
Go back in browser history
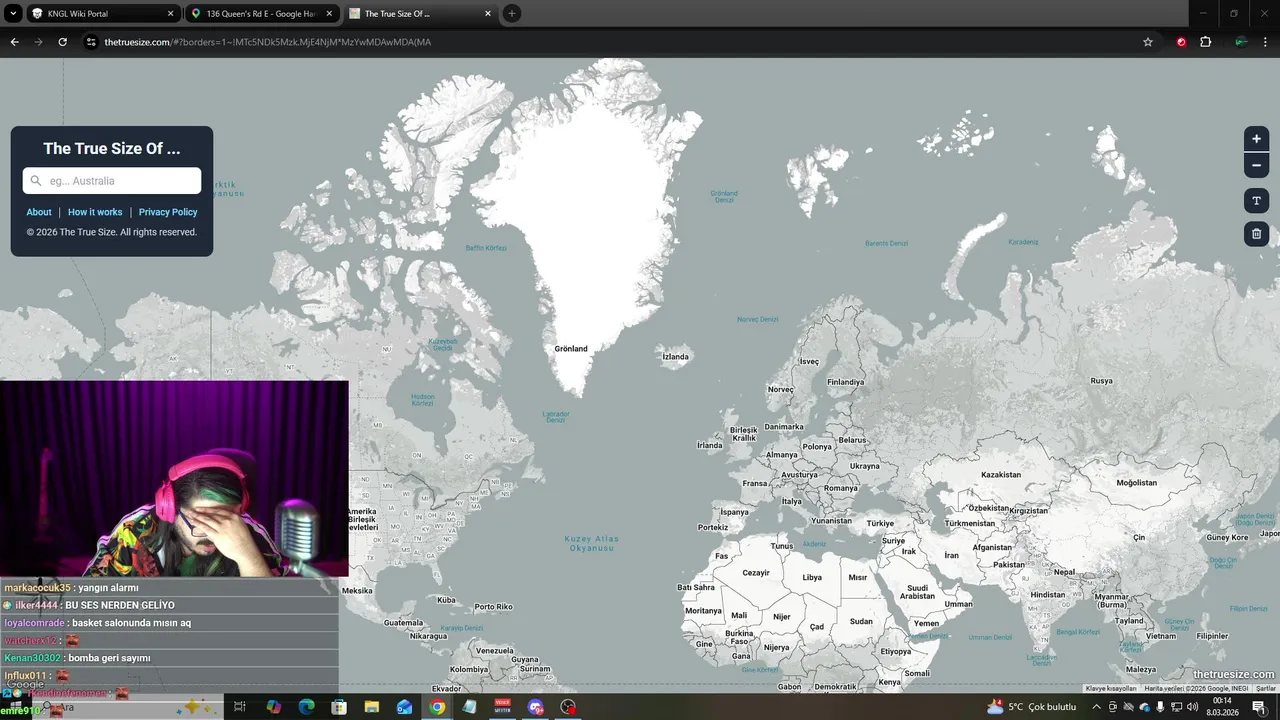click(15, 42)
